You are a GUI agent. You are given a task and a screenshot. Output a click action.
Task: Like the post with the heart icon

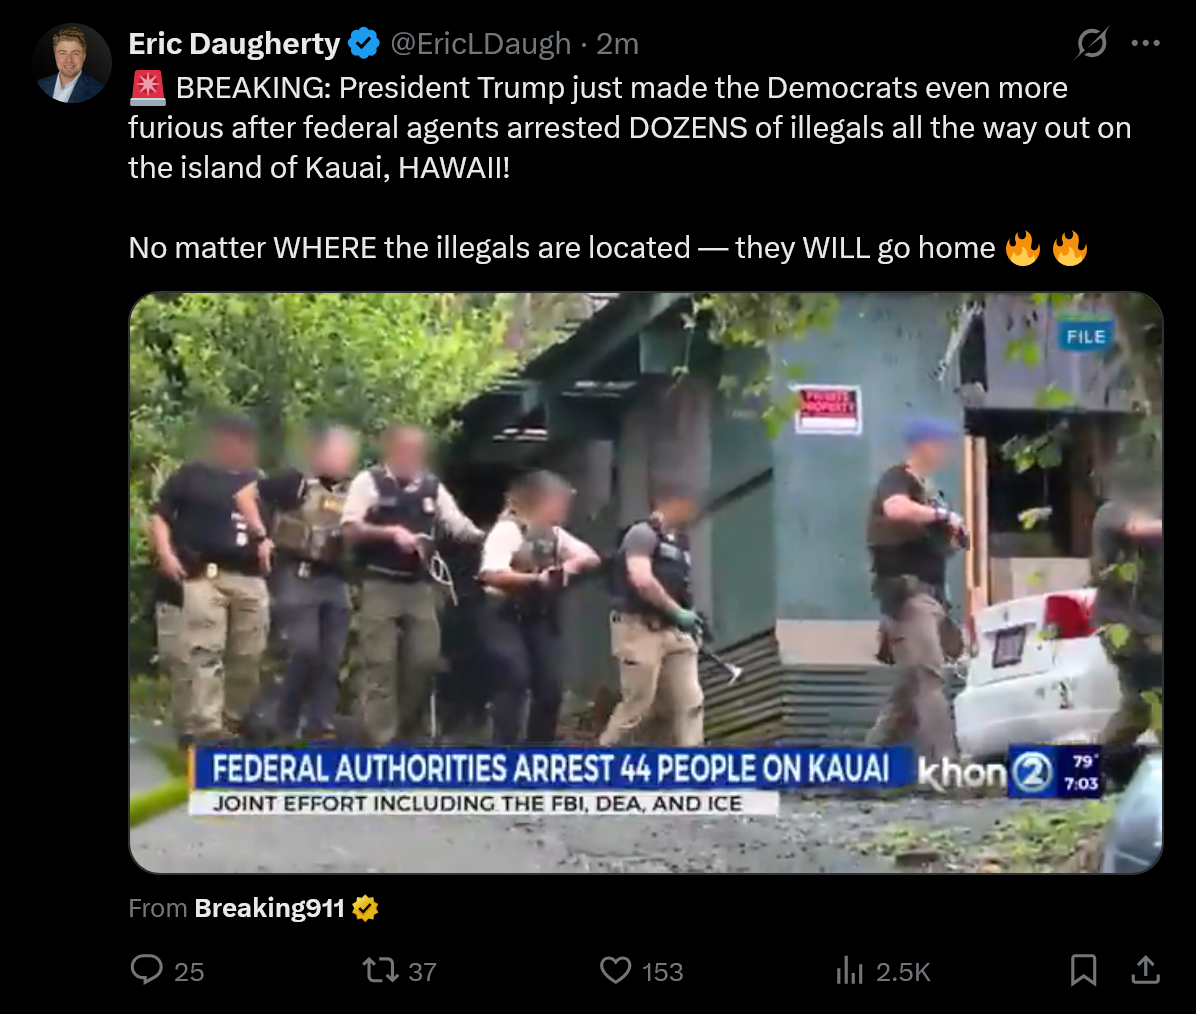(x=615, y=971)
